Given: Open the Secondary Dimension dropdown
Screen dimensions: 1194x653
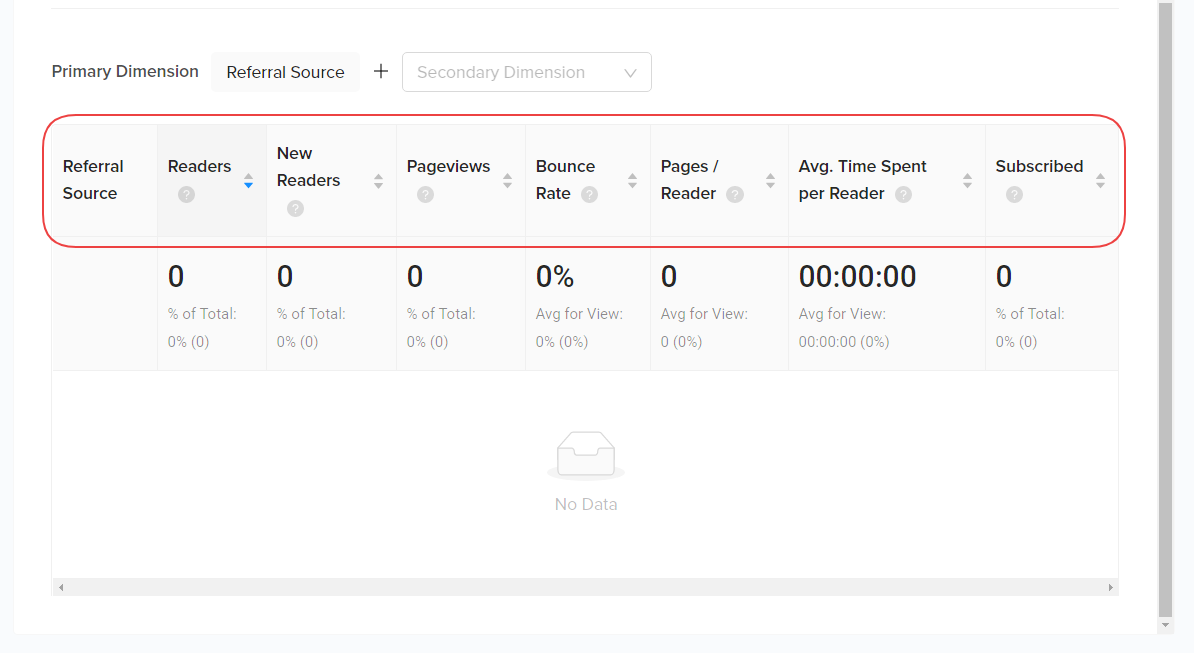Looking at the screenshot, I should pyautogui.click(x=526, y=72).
